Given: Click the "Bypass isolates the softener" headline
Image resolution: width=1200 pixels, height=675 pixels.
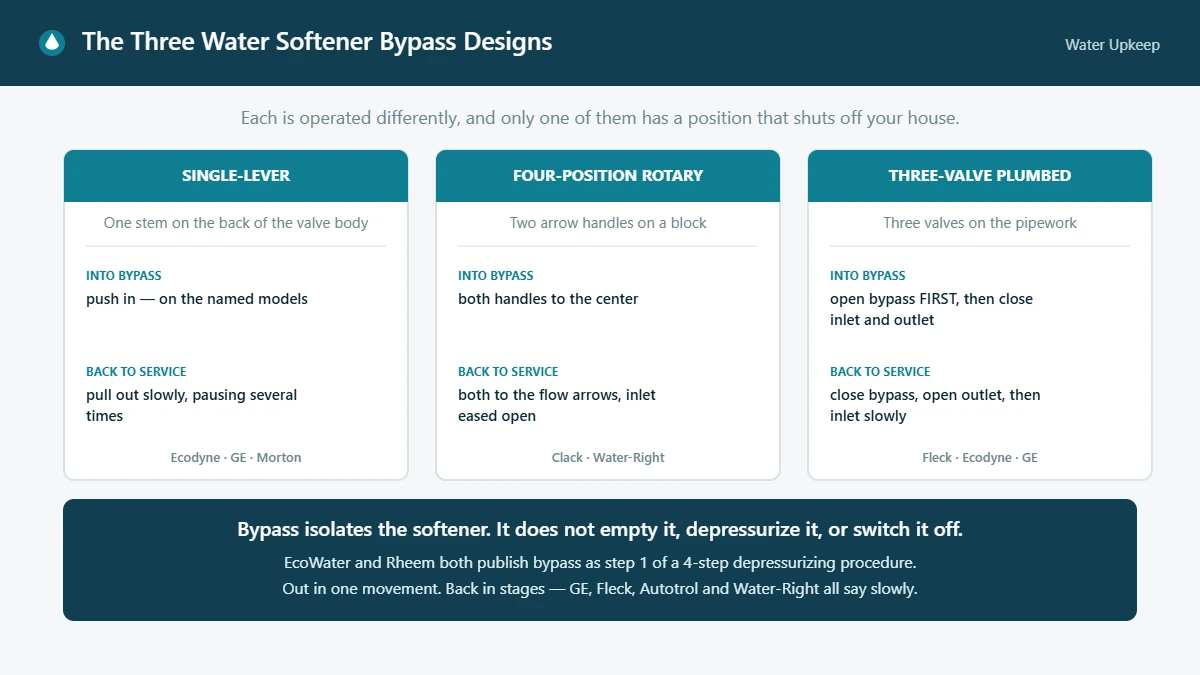Looking at the screenshot, I should (x=600, y=530).
